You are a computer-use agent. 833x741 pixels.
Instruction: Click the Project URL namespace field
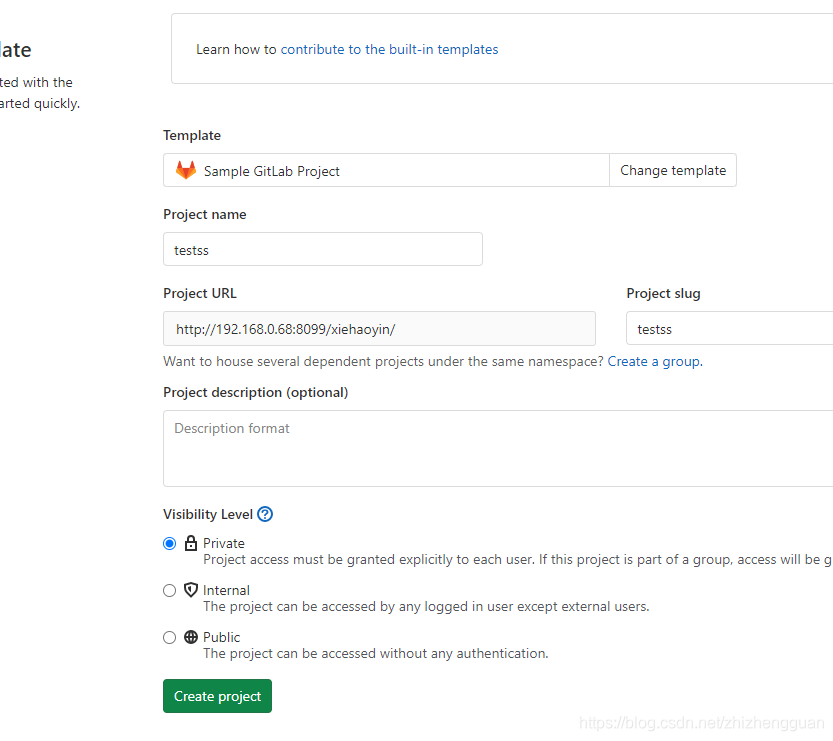tap(379, 328)
